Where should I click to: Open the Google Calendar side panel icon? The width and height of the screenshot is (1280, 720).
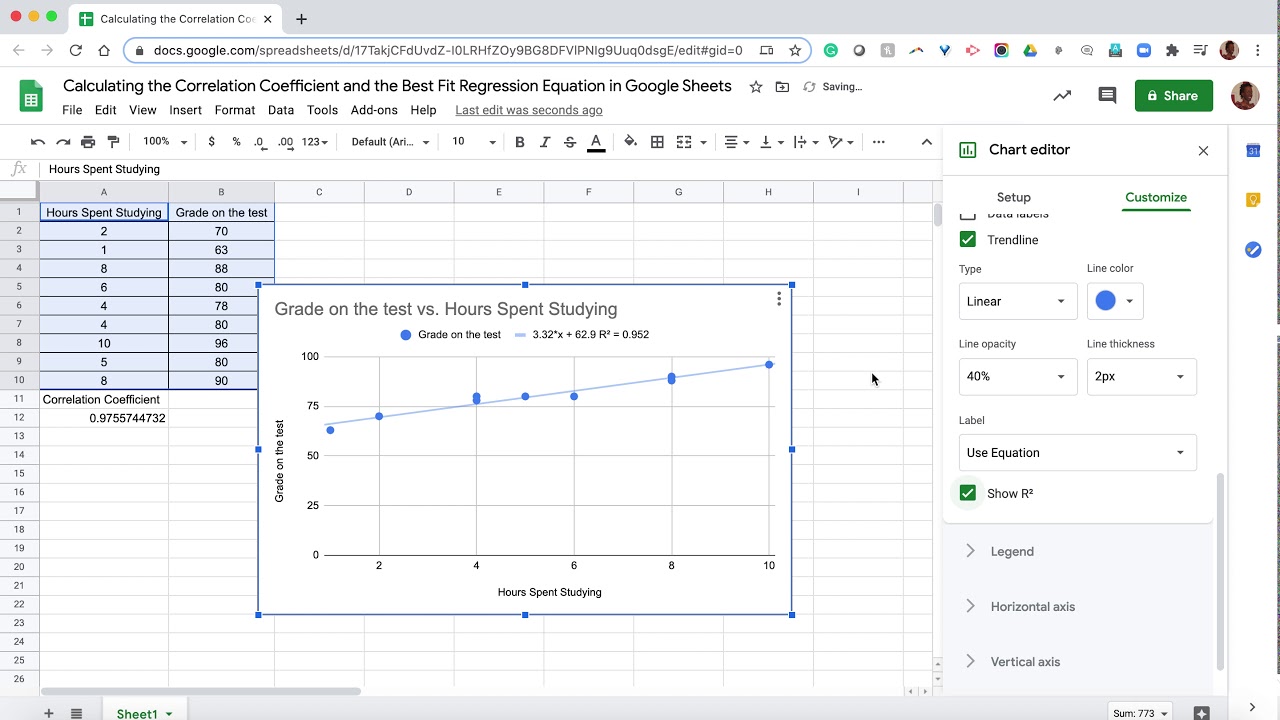[1253, 151]
